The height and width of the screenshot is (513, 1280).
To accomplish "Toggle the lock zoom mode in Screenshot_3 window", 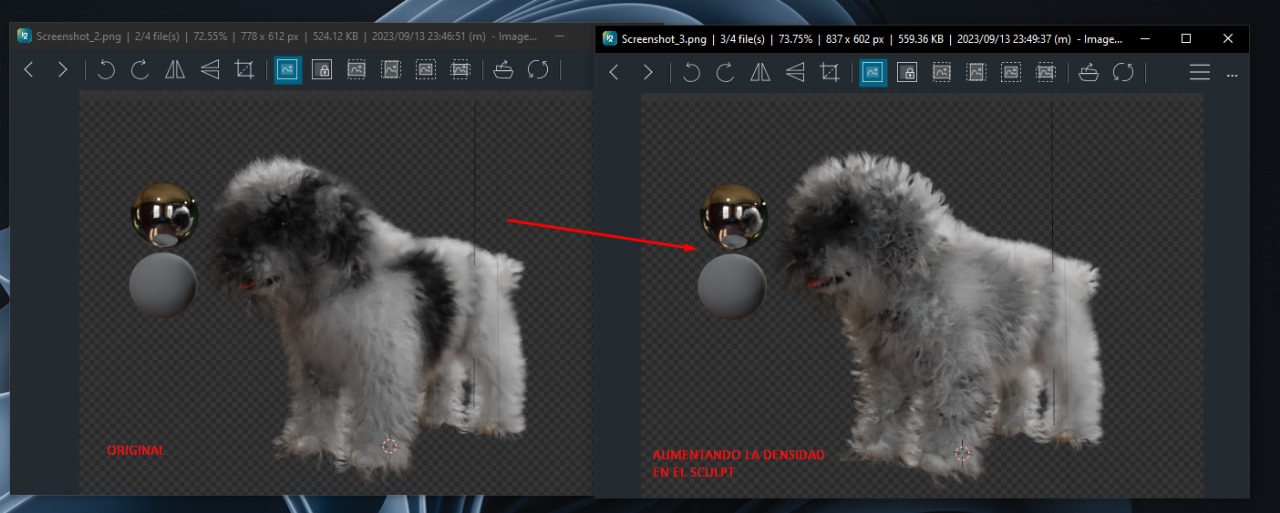I will pos(907,72).
